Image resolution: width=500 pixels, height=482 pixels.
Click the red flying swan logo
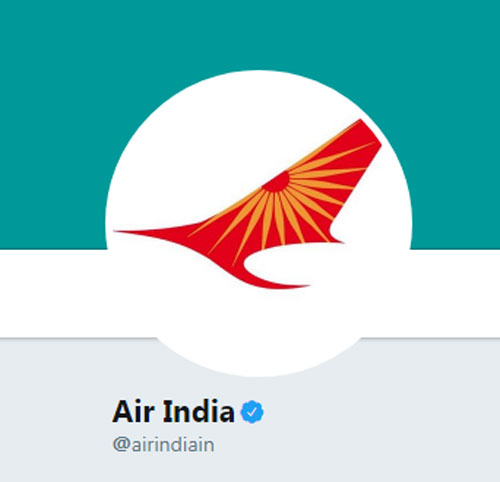pyautogui.click(x=248, y=204)
